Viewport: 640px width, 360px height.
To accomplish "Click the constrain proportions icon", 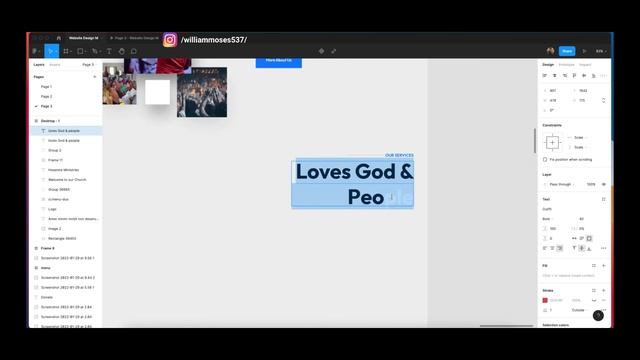I will click(x=604, y=100).
